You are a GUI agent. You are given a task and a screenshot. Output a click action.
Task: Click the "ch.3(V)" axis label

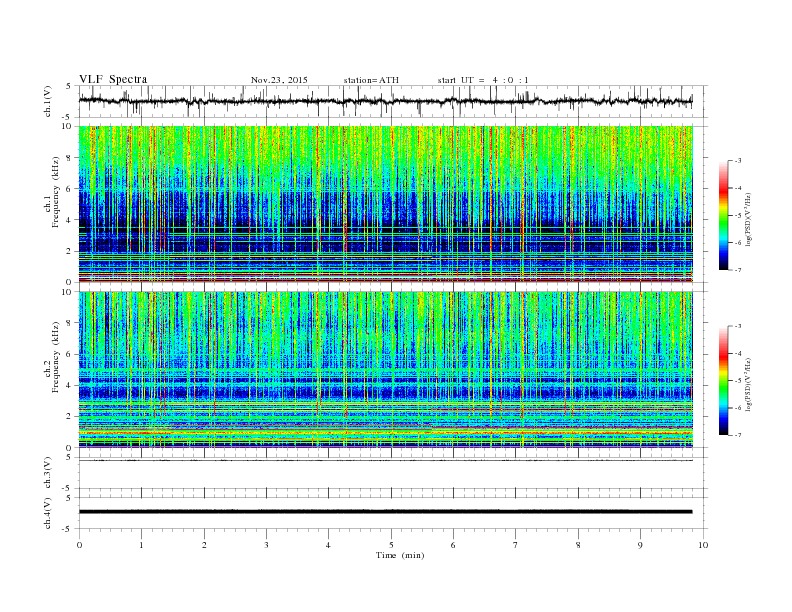click(47, 473)
